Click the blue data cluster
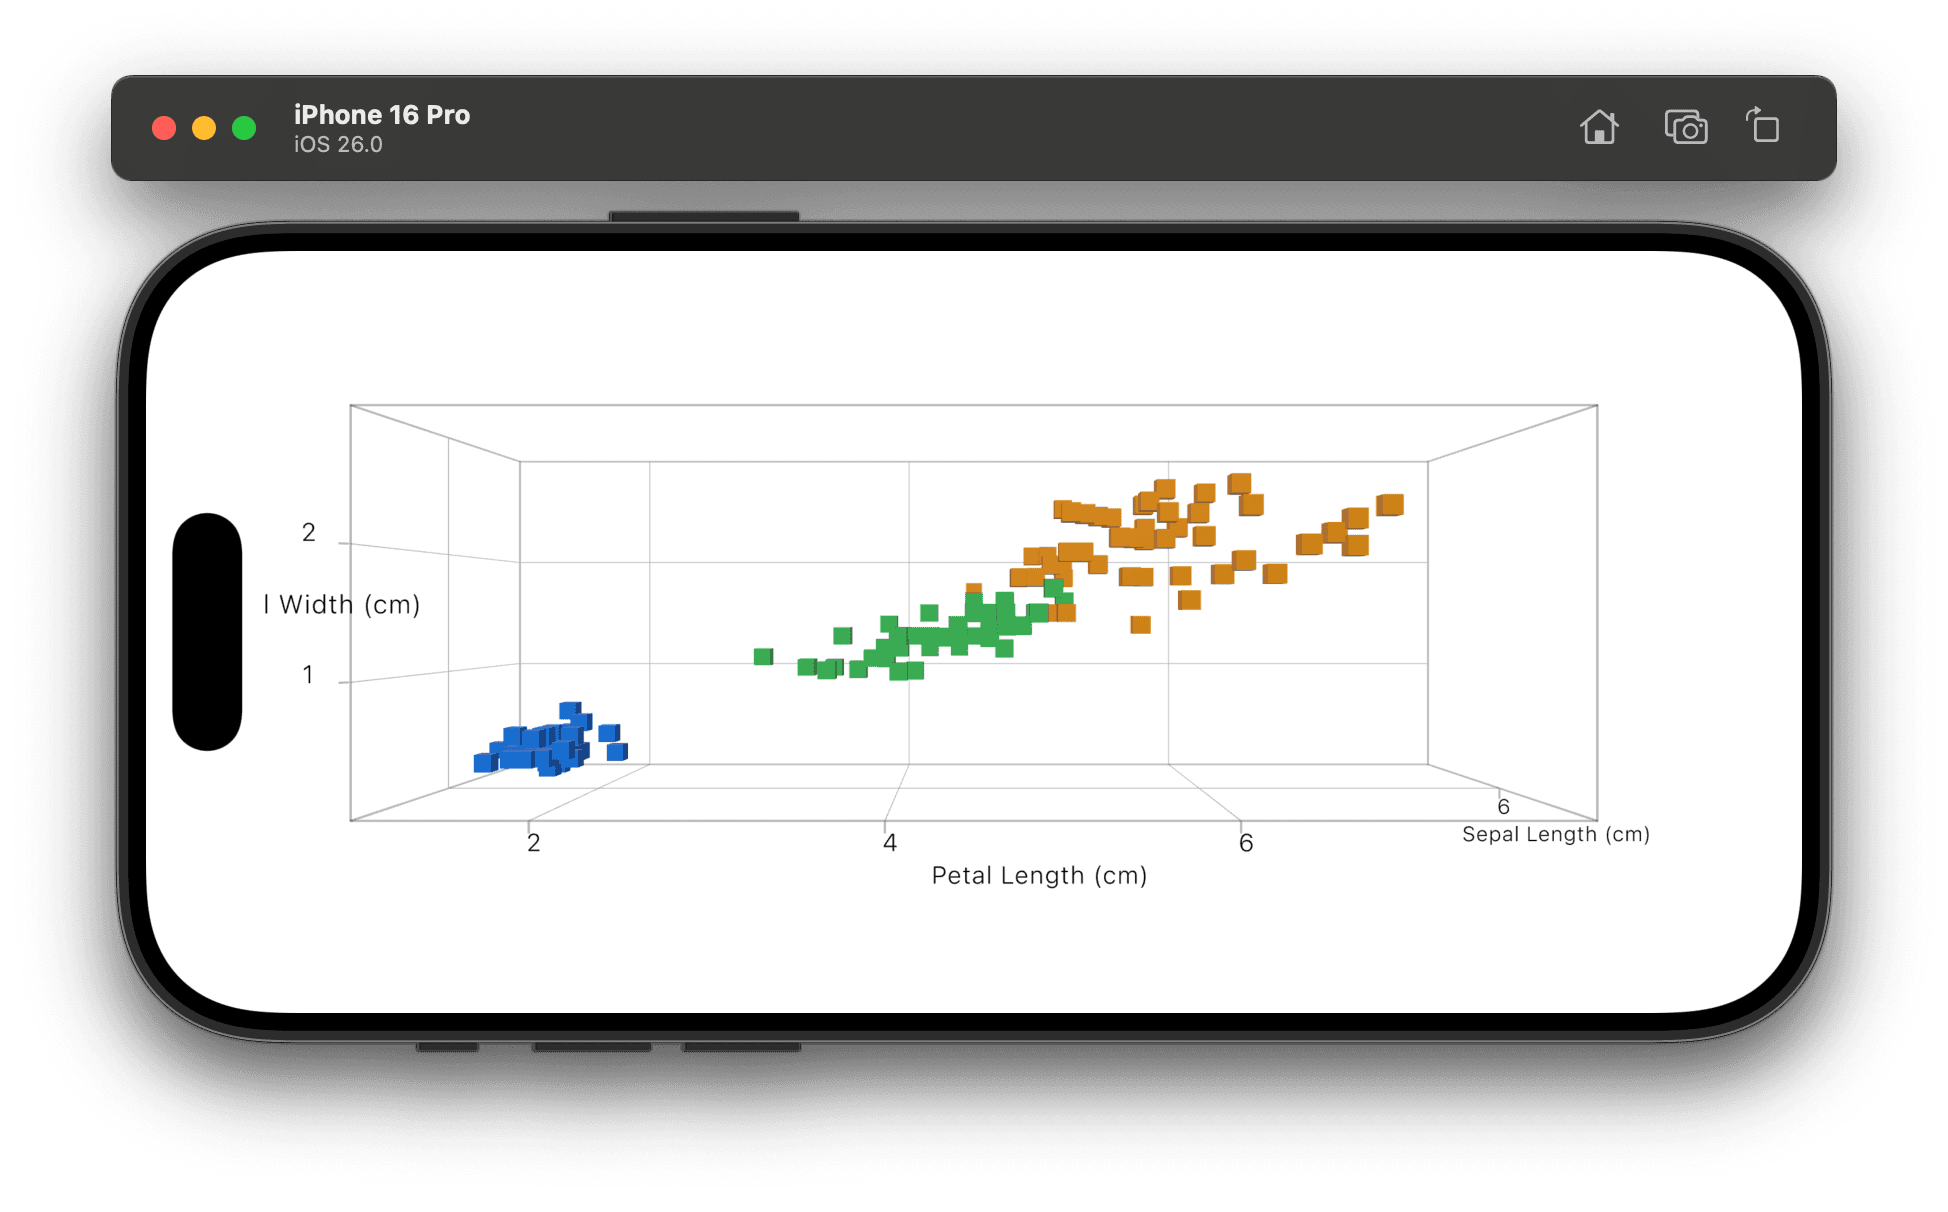1948x1212 pixels. [550, 742]
